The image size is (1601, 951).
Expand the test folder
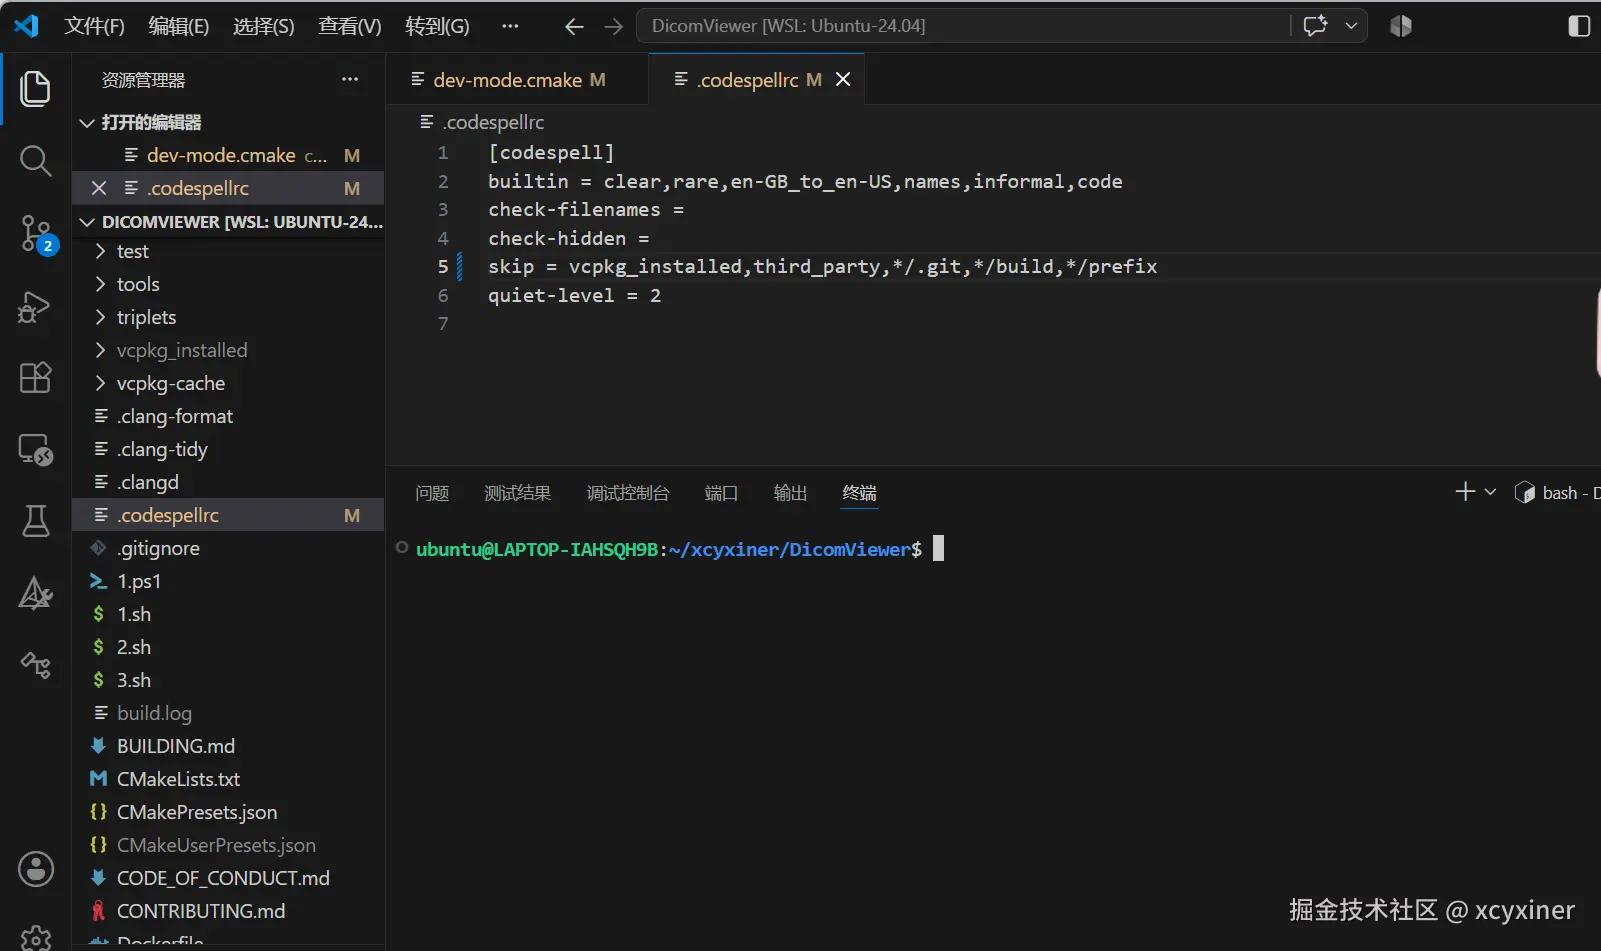[x=228, y=251]
